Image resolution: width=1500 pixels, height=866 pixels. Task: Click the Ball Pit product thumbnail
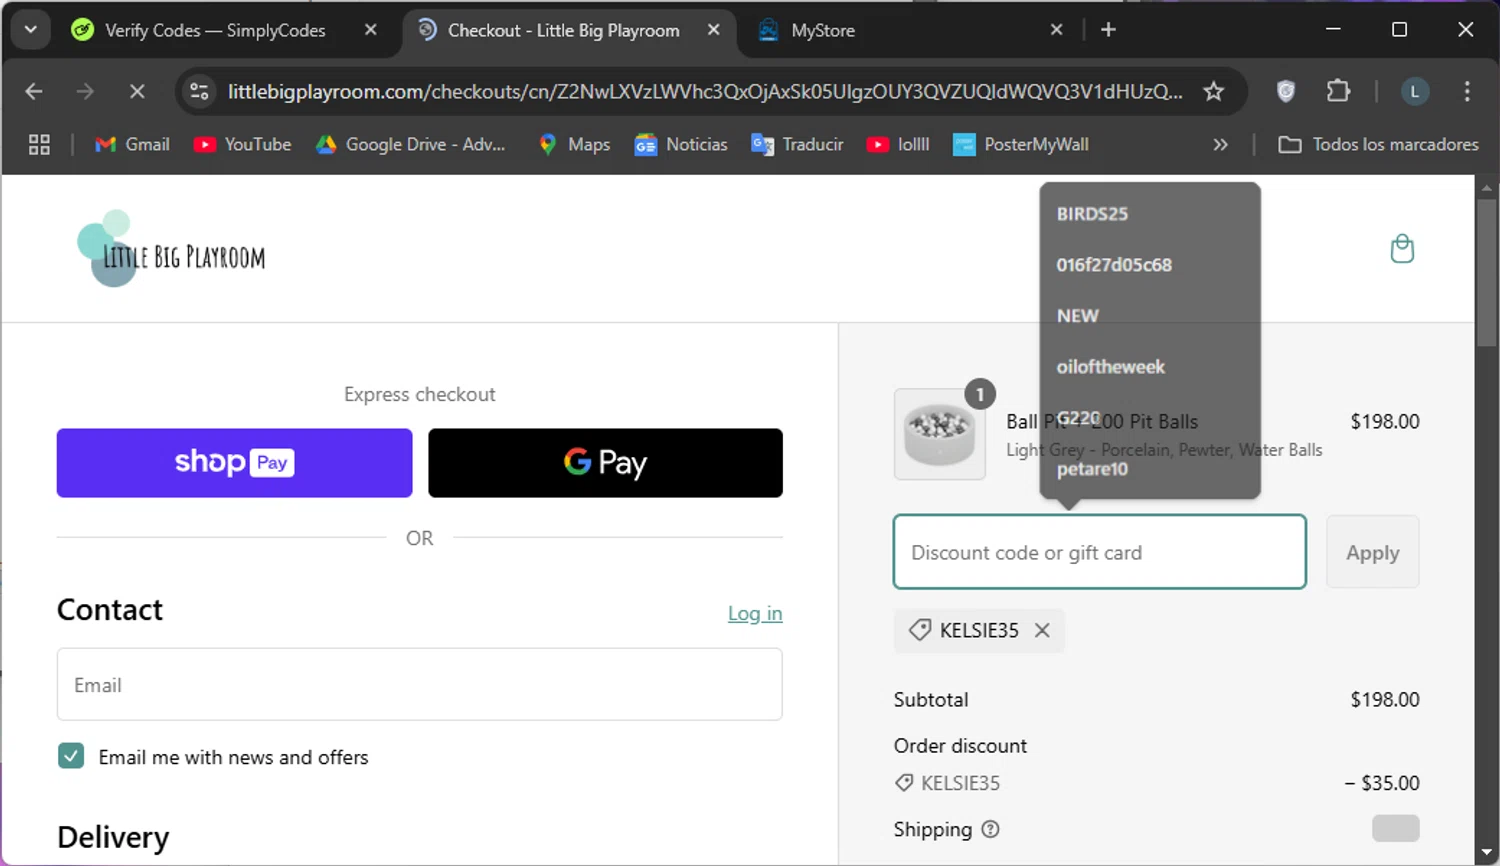(940, 434)
